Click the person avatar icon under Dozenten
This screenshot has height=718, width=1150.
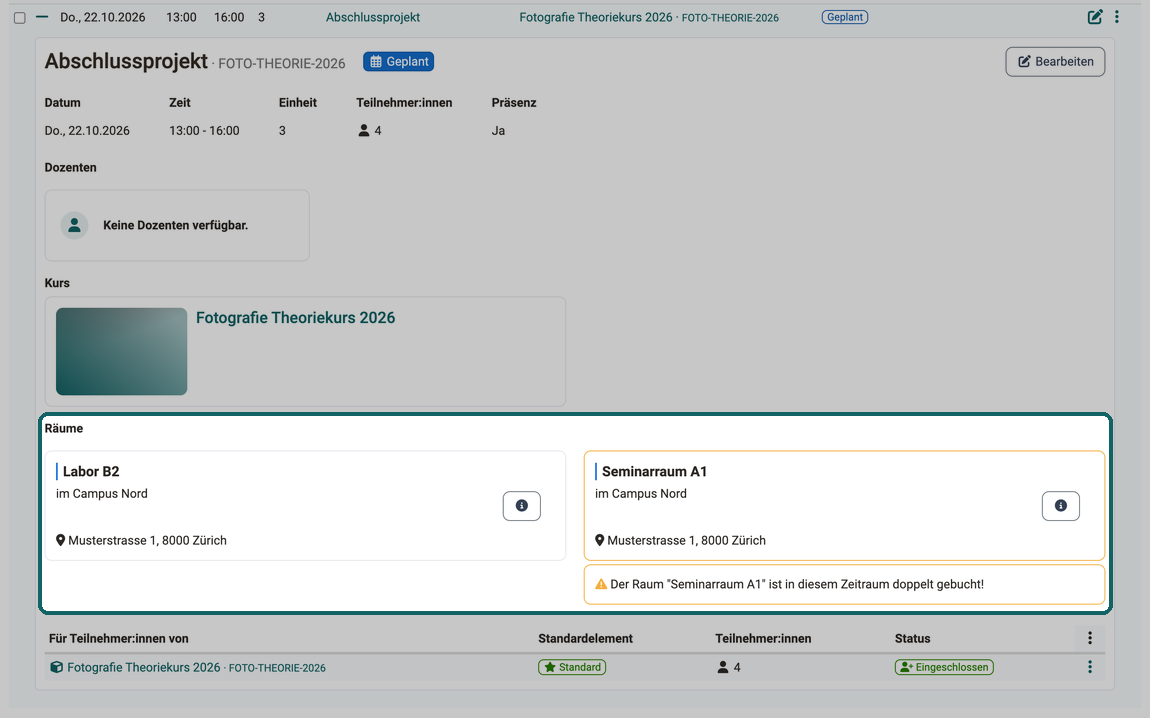tap(74, 225)
